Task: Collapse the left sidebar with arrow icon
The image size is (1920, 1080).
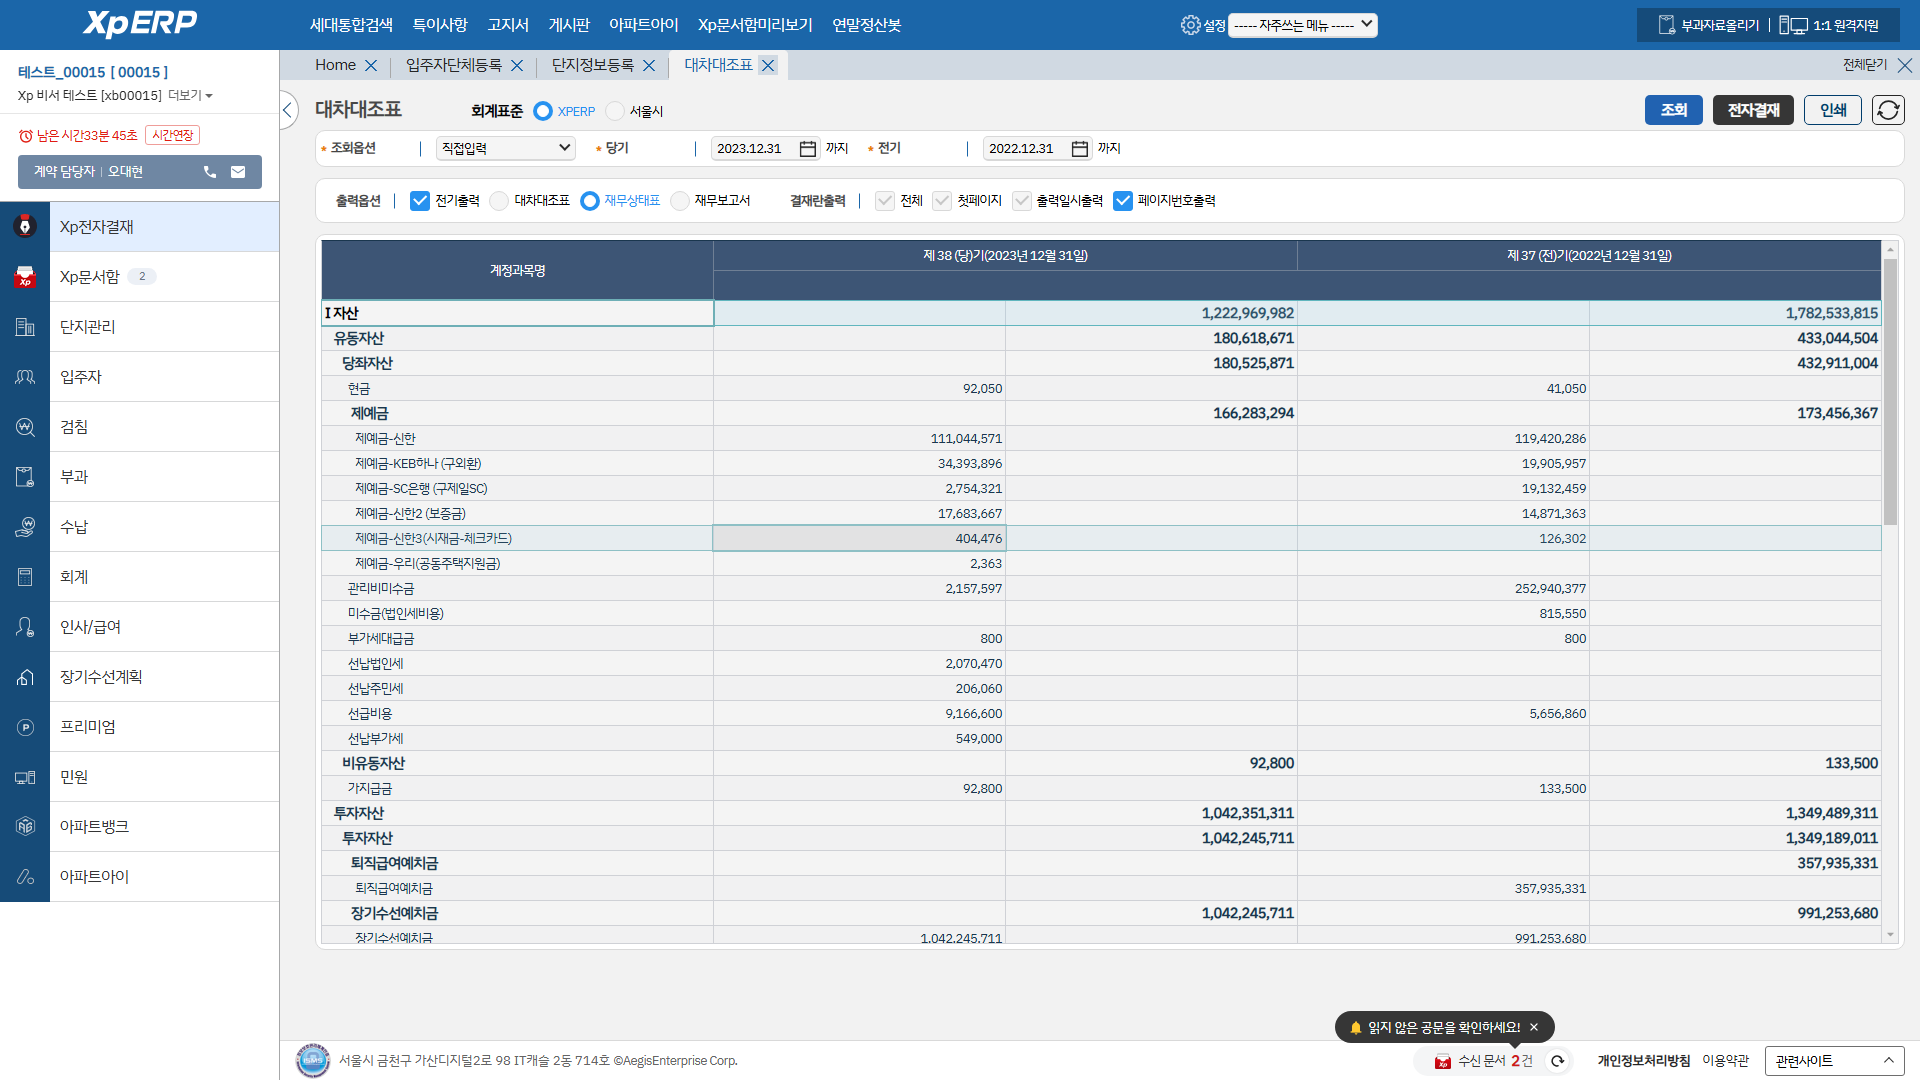Action: pos(289,110)
